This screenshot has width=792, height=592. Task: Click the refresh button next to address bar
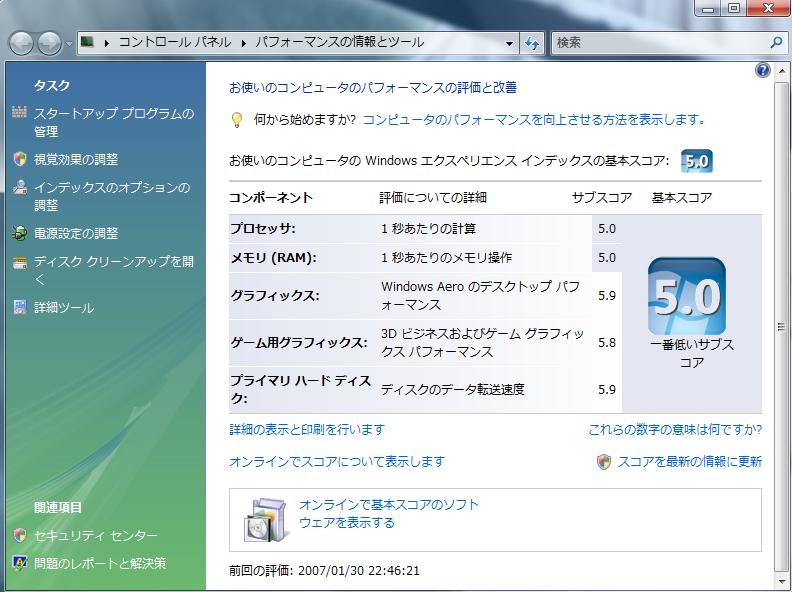tap(532, 43)
